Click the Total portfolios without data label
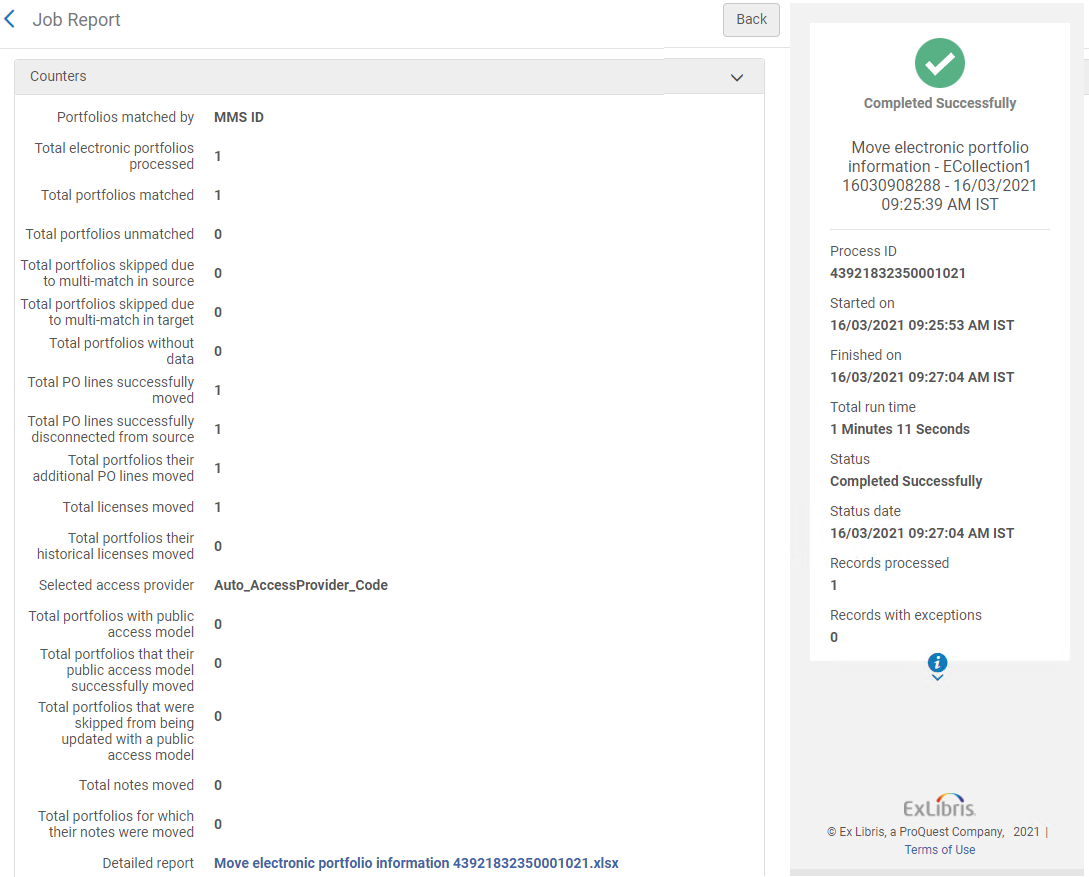Screen dimensions: 1089x877 coord(121,351)
